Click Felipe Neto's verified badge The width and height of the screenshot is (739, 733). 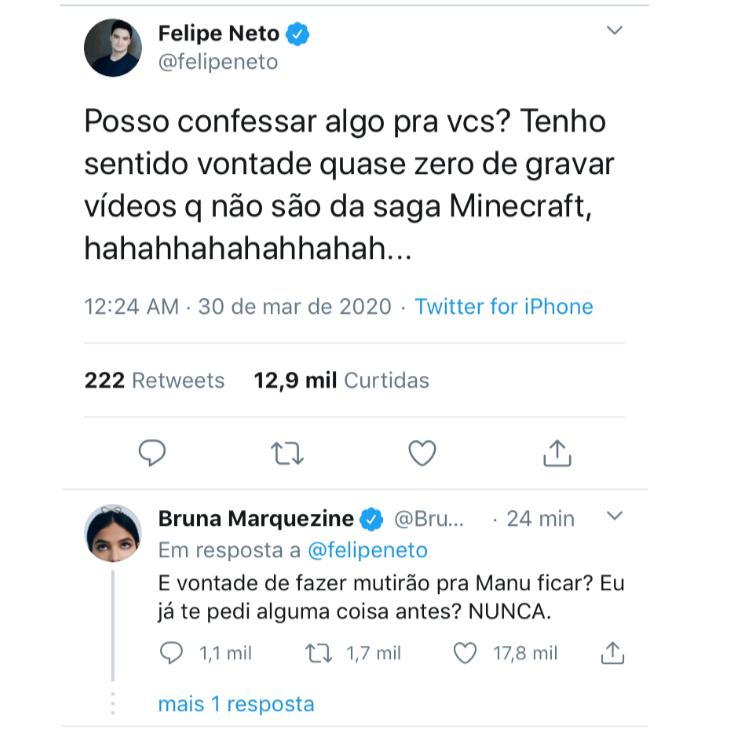(298, 33)
